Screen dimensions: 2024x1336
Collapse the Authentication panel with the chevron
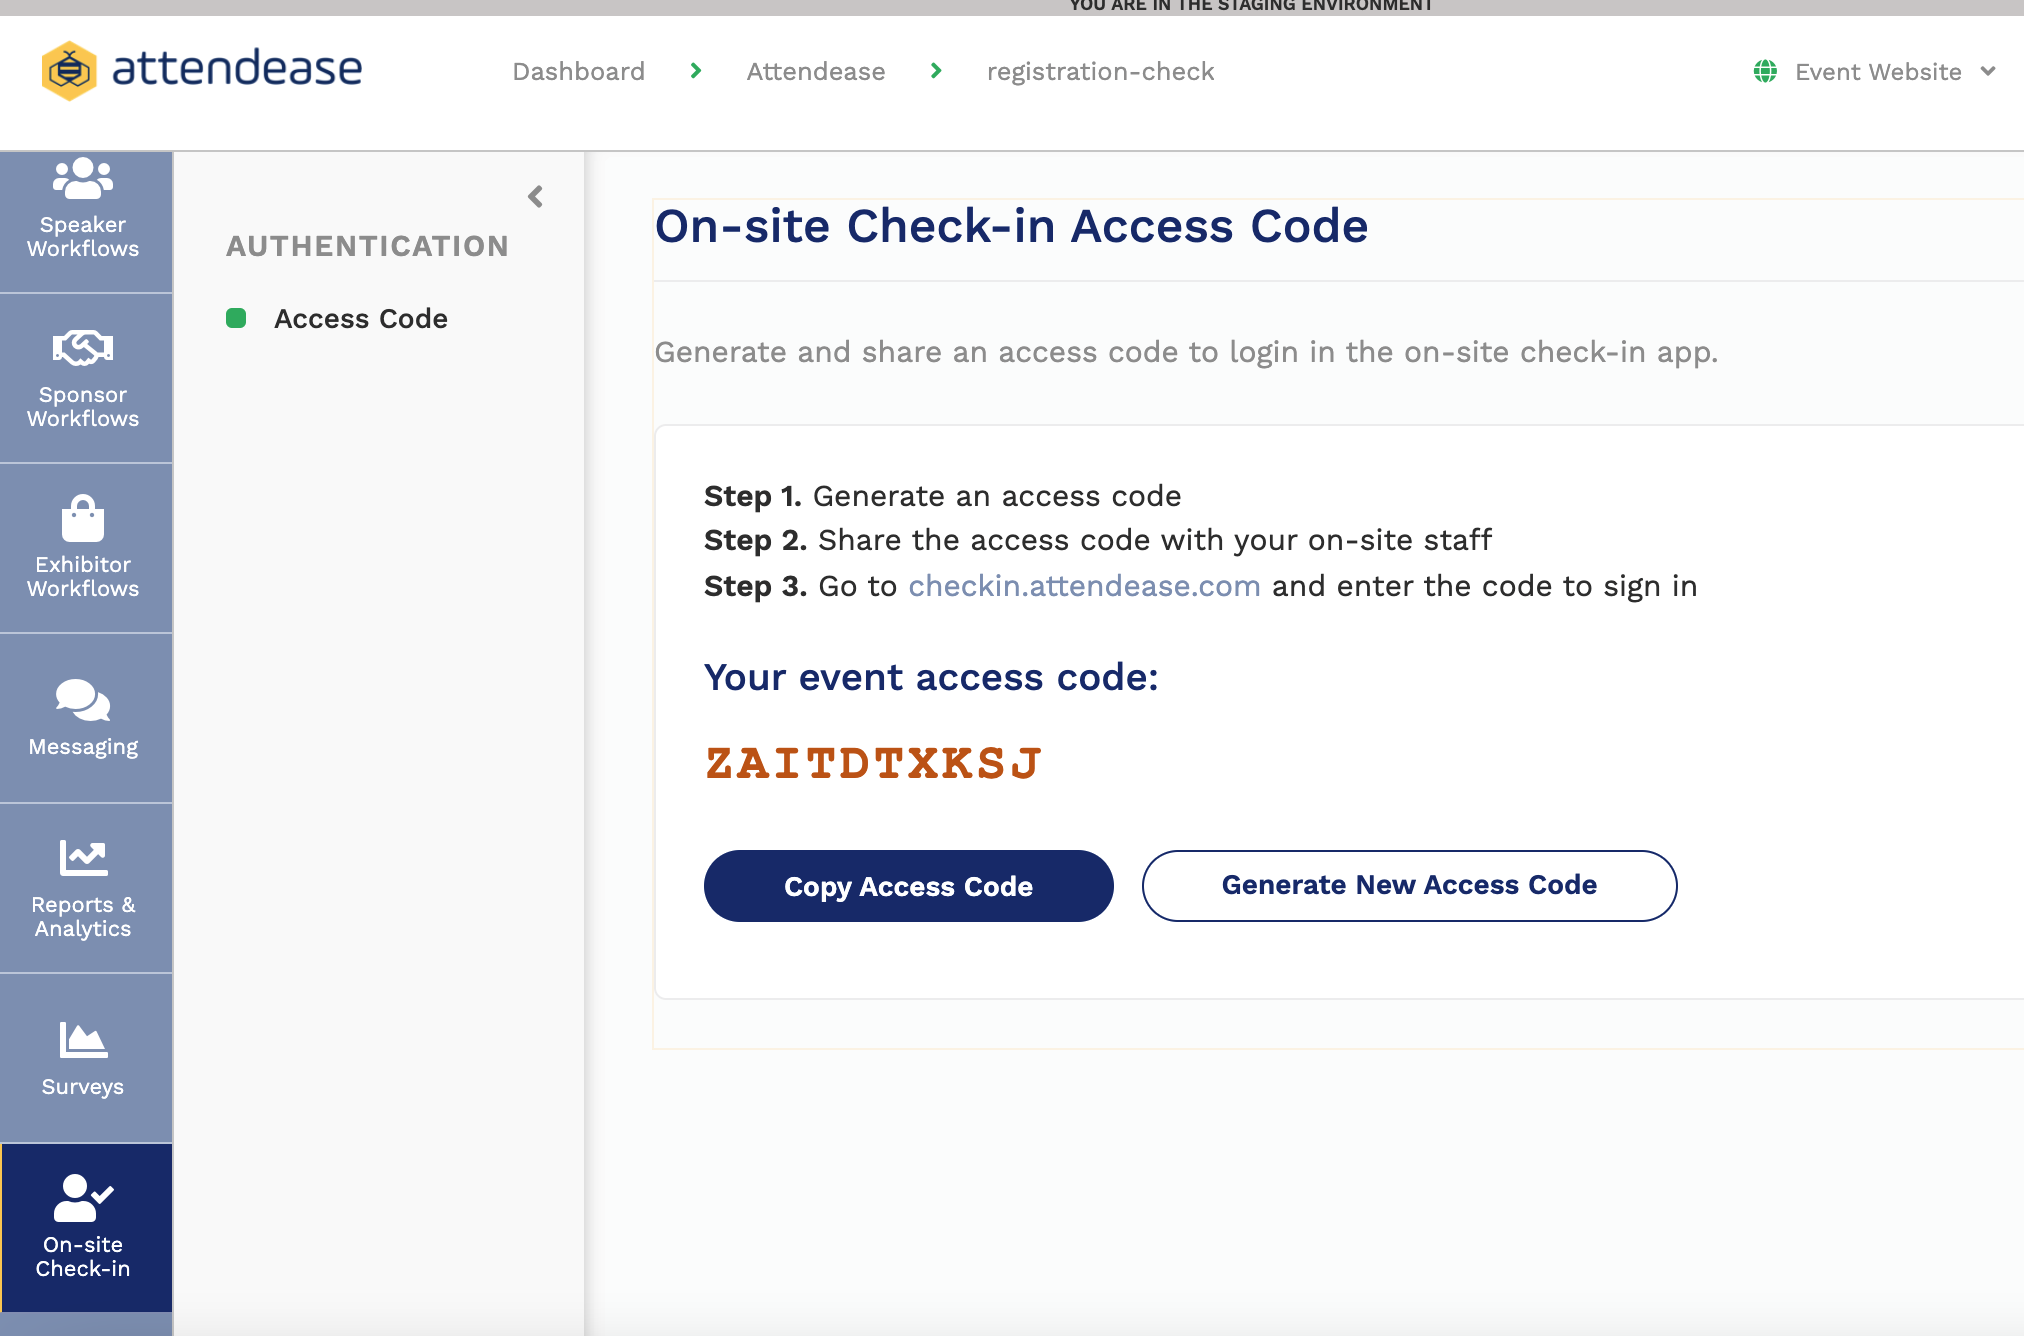click(535, 197)
